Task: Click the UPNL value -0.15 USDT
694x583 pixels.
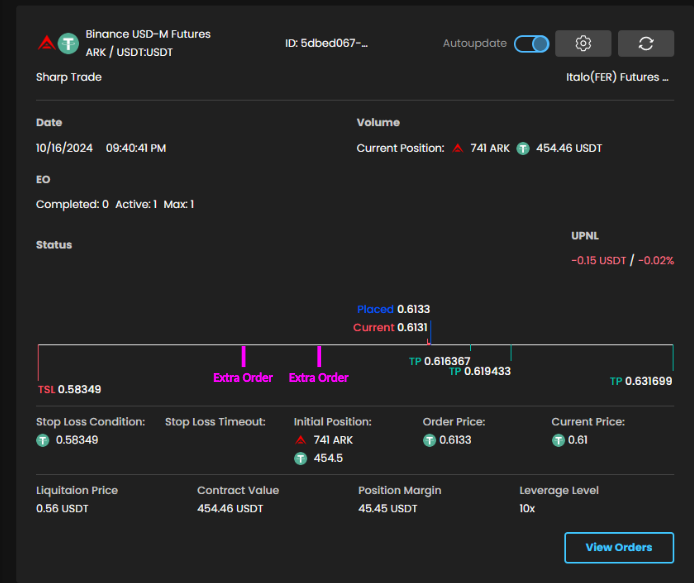Action: 598,261
